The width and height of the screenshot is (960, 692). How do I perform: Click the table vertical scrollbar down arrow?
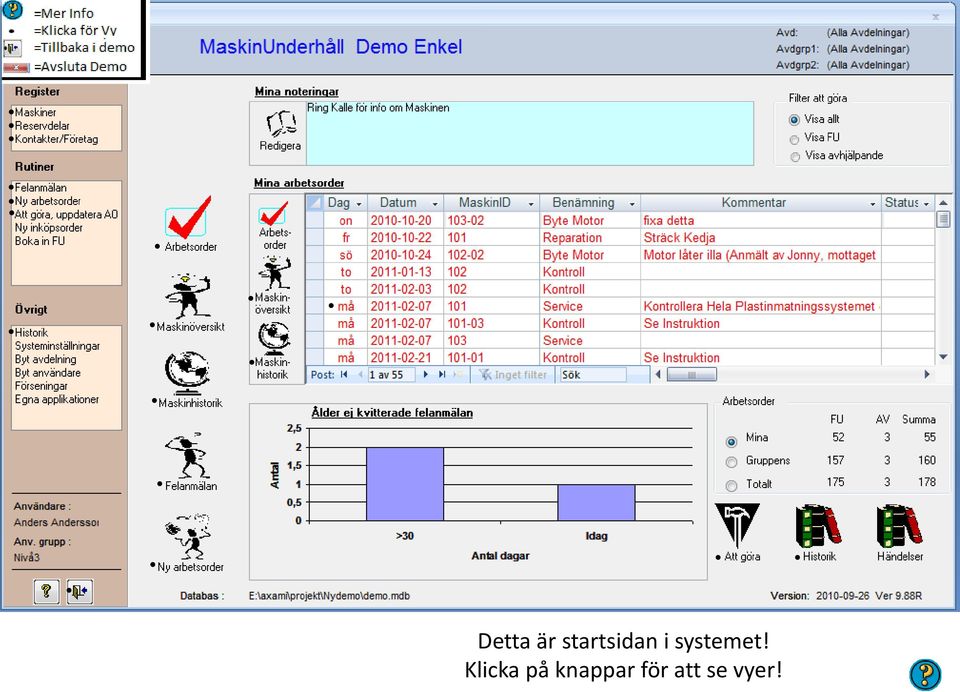[x=943, y=356]
